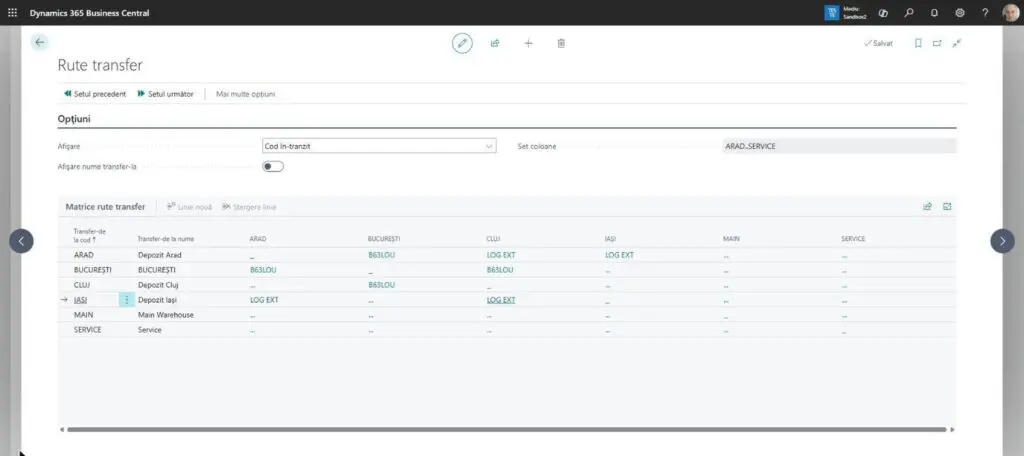
Task: Click Setul următor
Action: coord(165,94)
